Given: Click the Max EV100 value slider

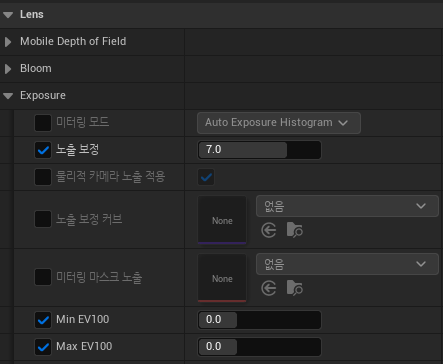Looking at the screenshot, I should tap(259, 347).
